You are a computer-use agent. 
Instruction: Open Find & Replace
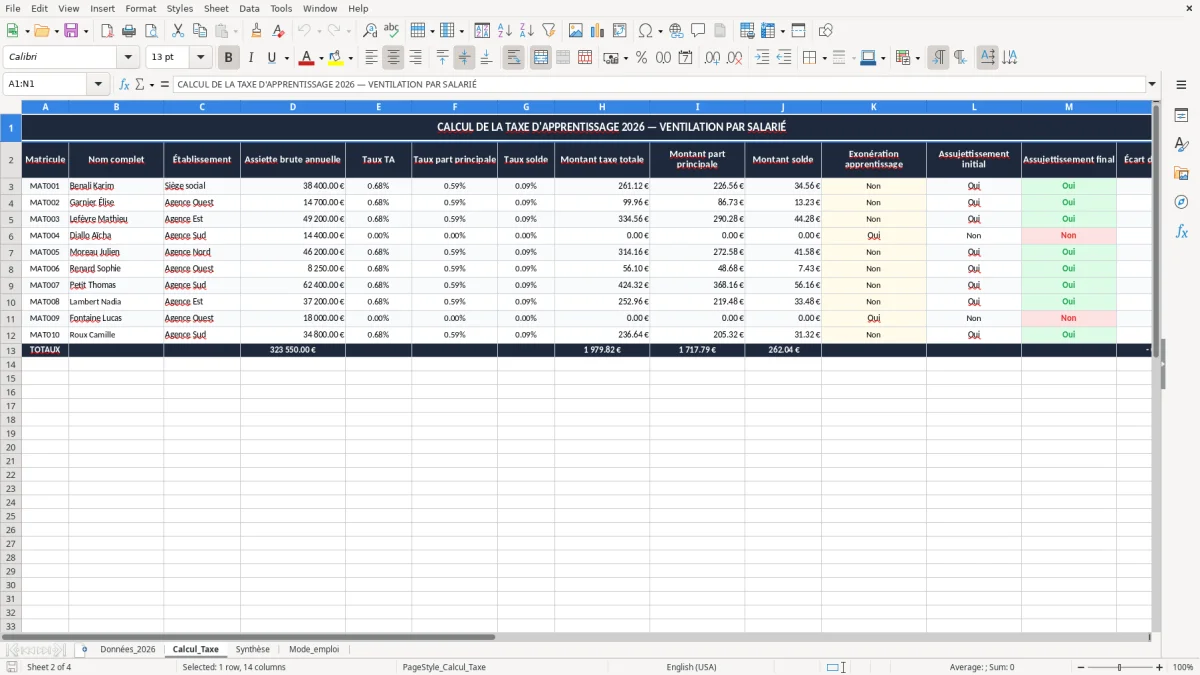(x=370, y=31)
